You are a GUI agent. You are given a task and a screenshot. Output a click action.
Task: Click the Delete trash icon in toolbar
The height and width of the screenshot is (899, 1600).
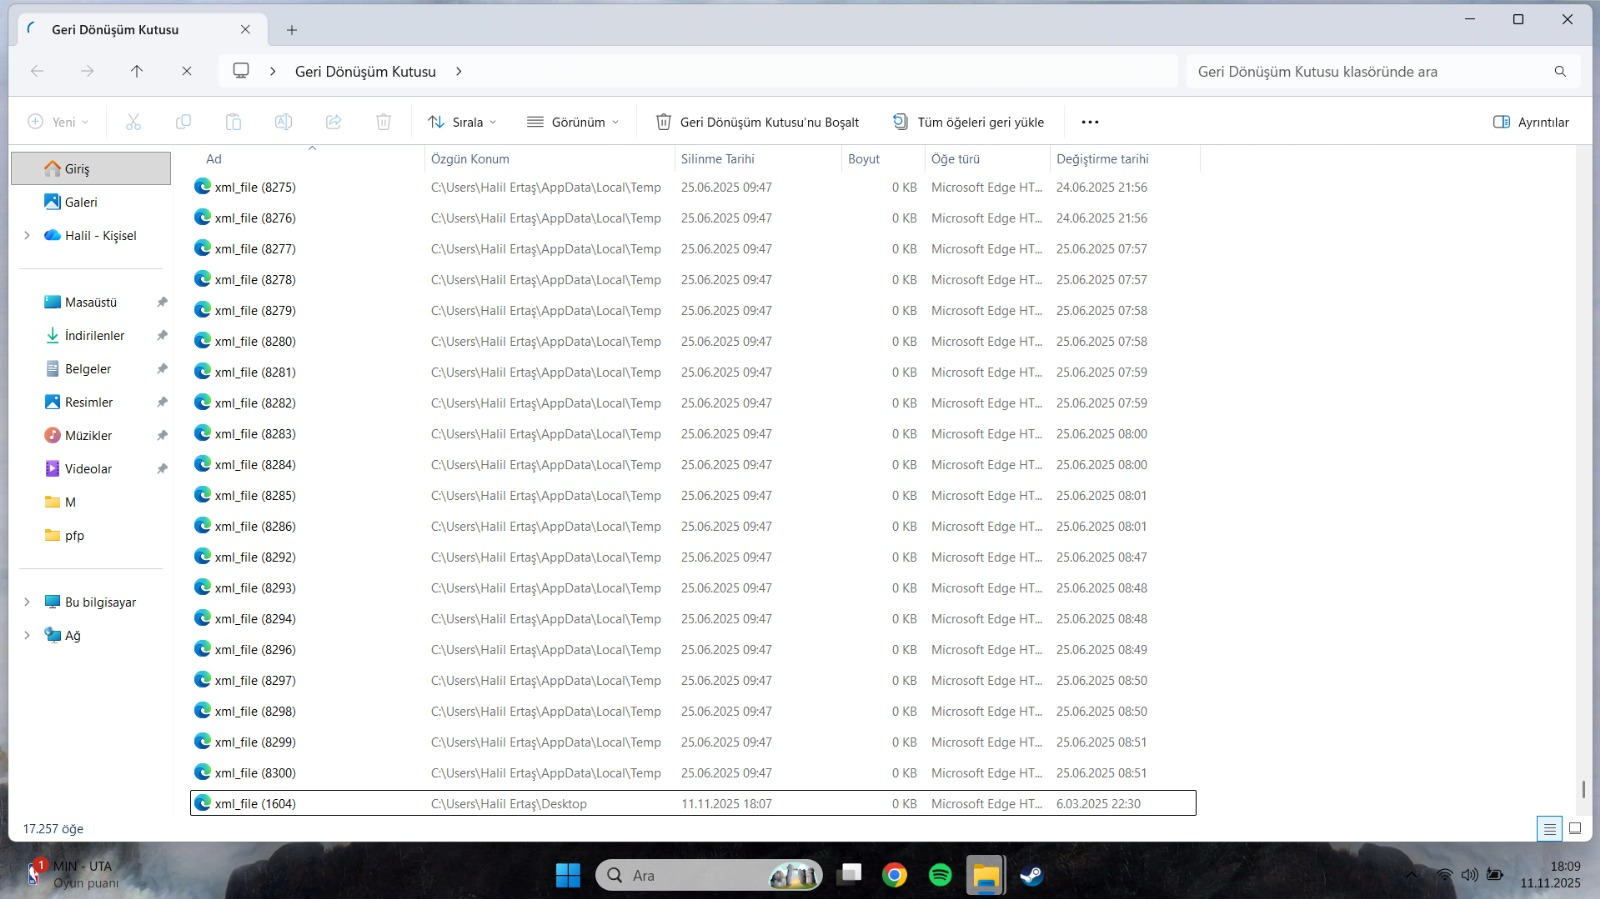coord(383,122)
